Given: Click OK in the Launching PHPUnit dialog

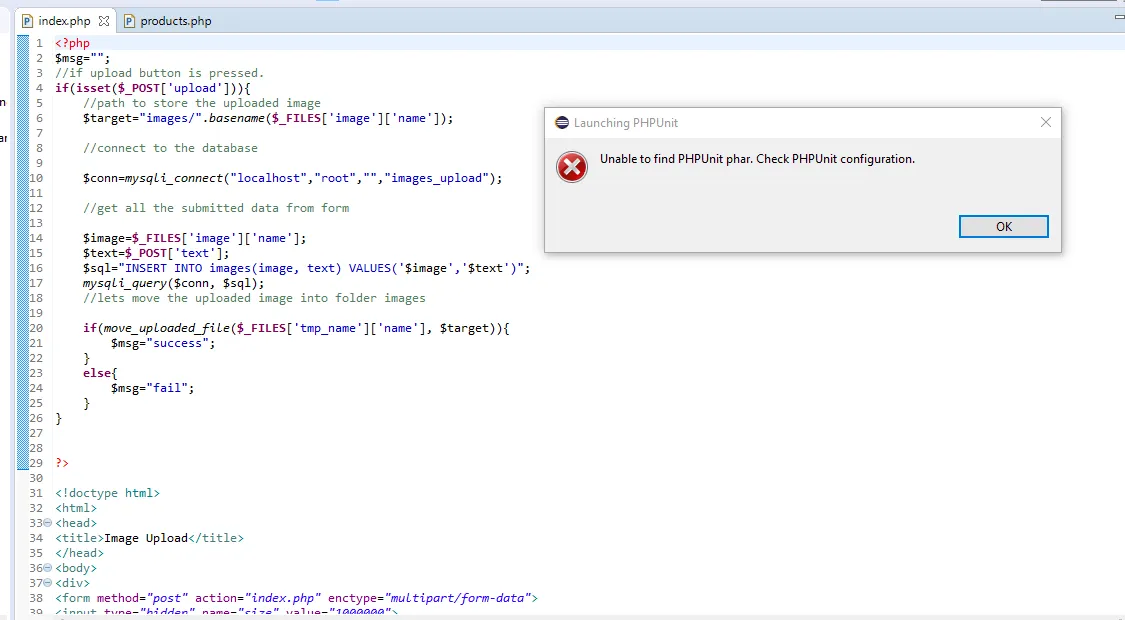Looking at the screenshot, I should point(1003,227).
